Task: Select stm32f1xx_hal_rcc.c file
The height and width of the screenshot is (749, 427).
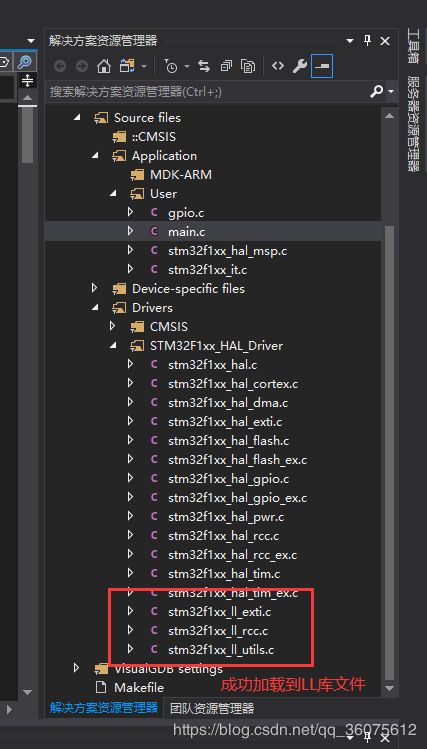Action: click(224, 536)
